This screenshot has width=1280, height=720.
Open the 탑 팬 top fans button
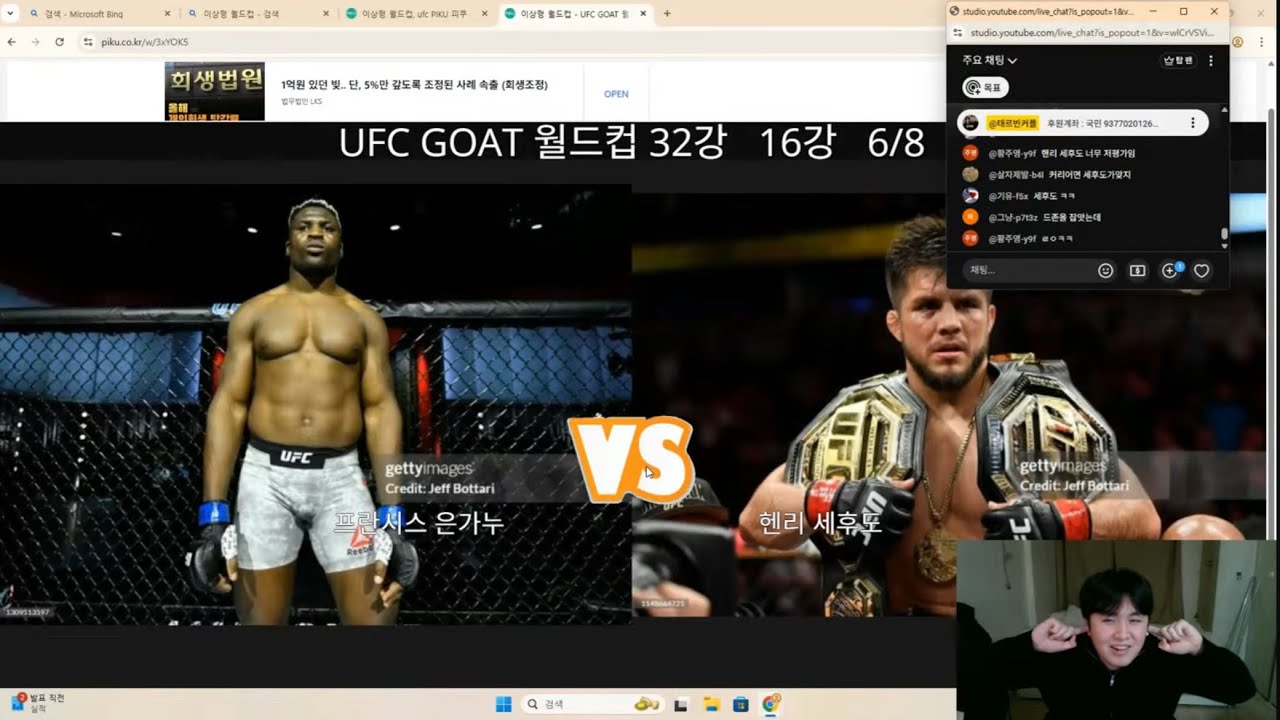(x=1179, y=60)
